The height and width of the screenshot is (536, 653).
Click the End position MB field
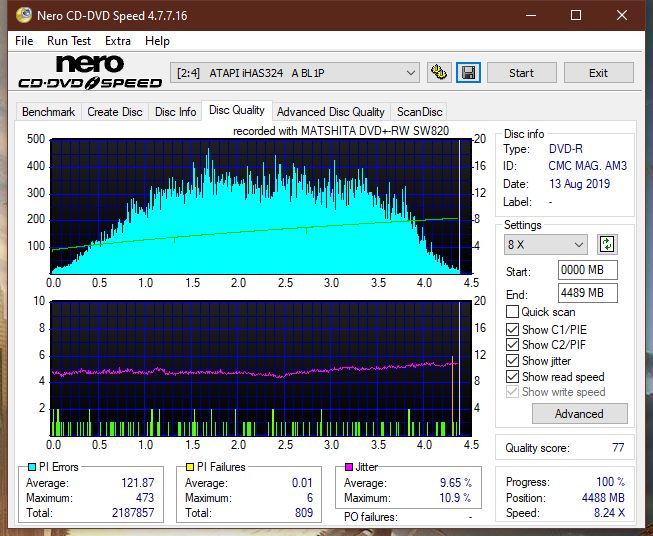[588, 293]
